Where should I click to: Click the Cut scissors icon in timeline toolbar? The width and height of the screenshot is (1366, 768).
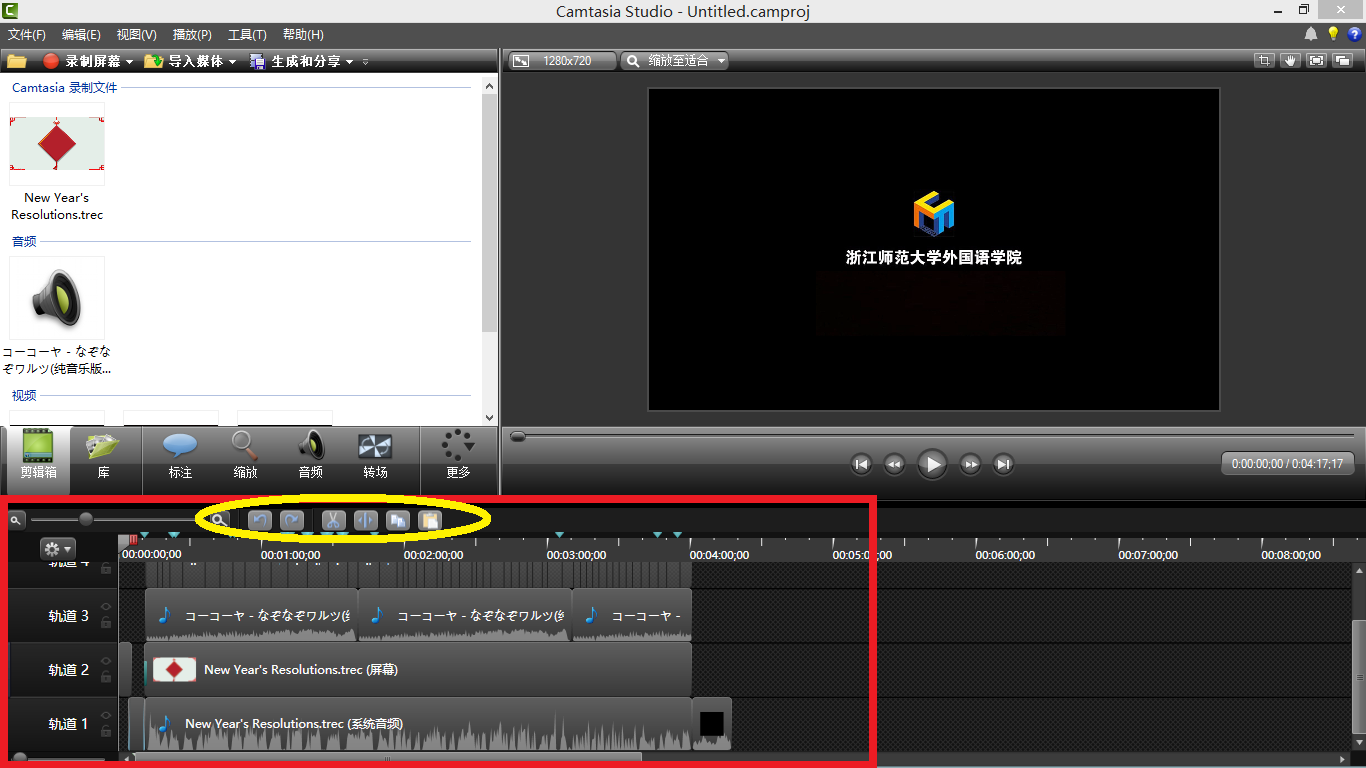[x=333, y=520]
